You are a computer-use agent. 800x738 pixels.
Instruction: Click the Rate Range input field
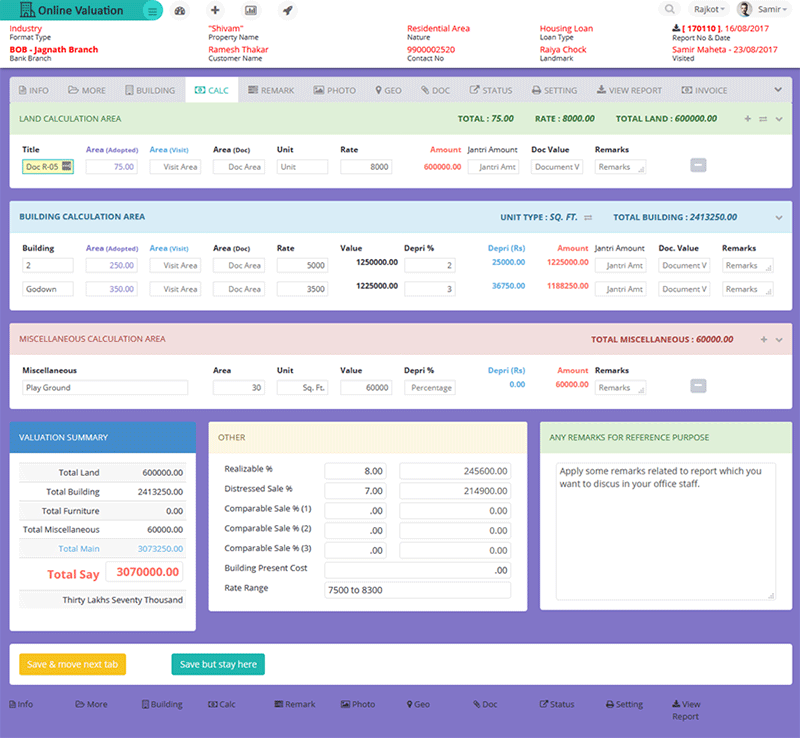tap(417, 590)
